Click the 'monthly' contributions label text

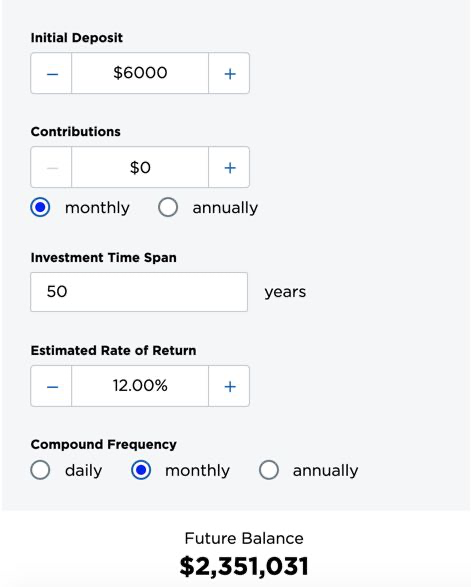(x=97, y=208)
